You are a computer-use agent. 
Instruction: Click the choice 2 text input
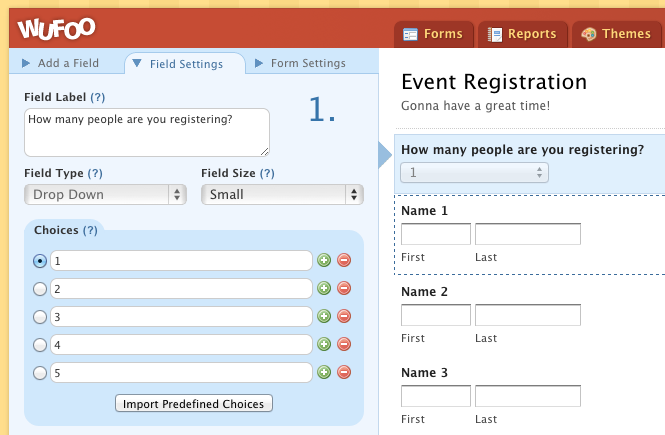coord(182,289)
